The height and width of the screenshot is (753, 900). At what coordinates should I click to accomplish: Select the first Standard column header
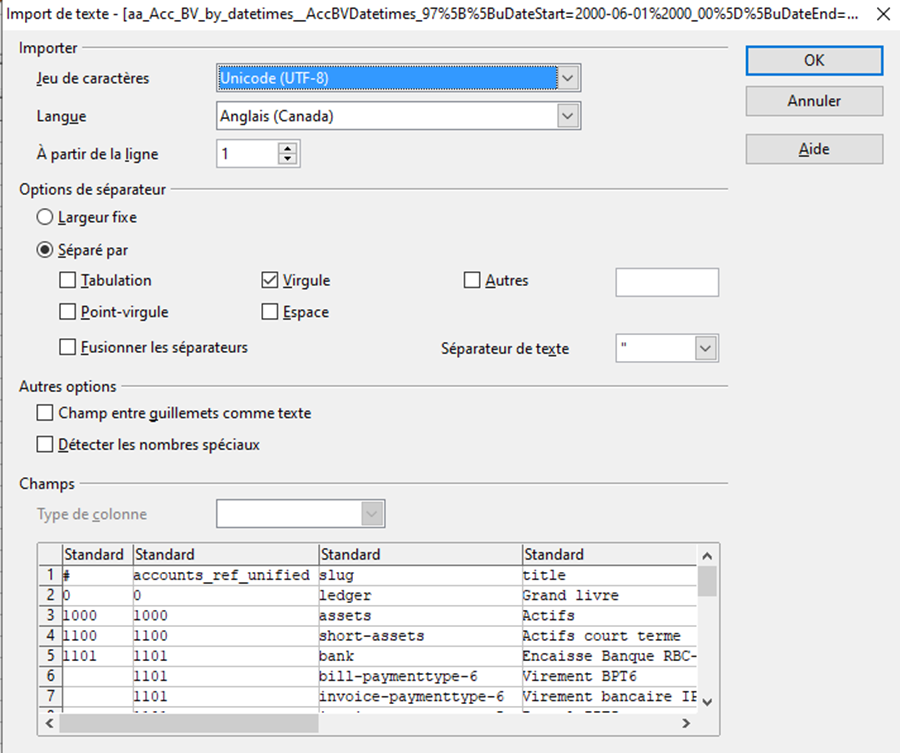tap(95, 554)
